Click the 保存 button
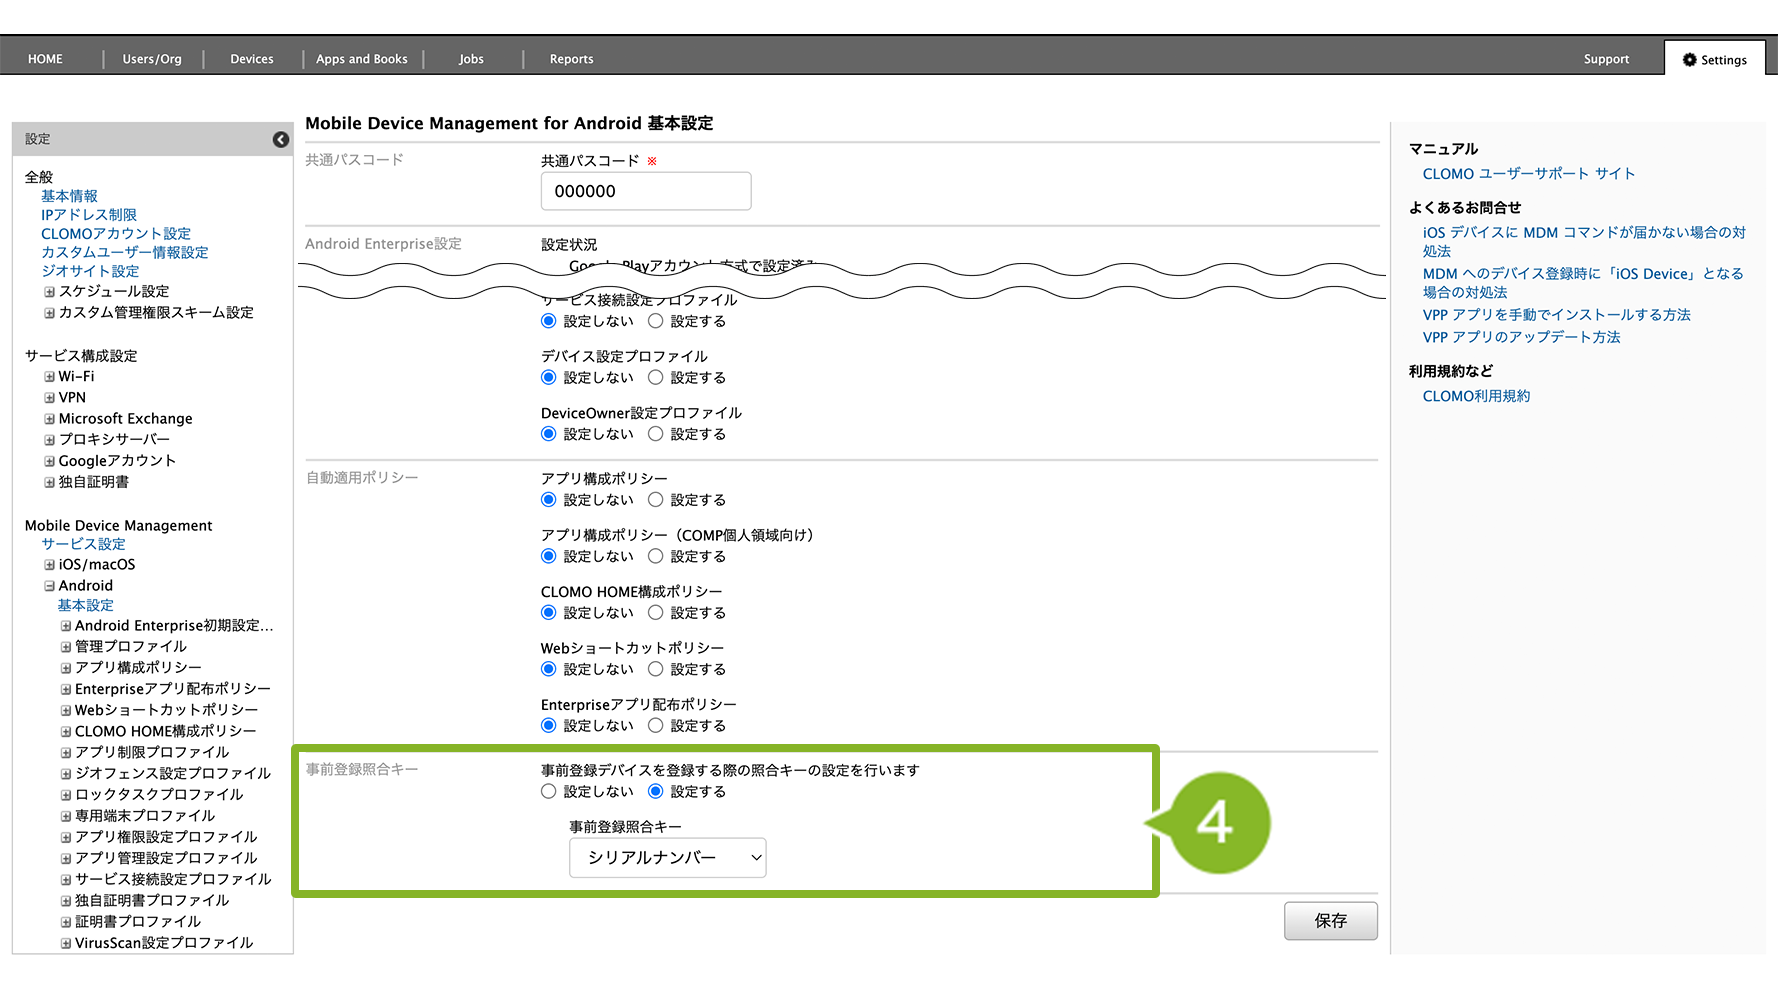This screenshot has height=1000, width=1778. pyautogui.click(x=1330, y=921)
